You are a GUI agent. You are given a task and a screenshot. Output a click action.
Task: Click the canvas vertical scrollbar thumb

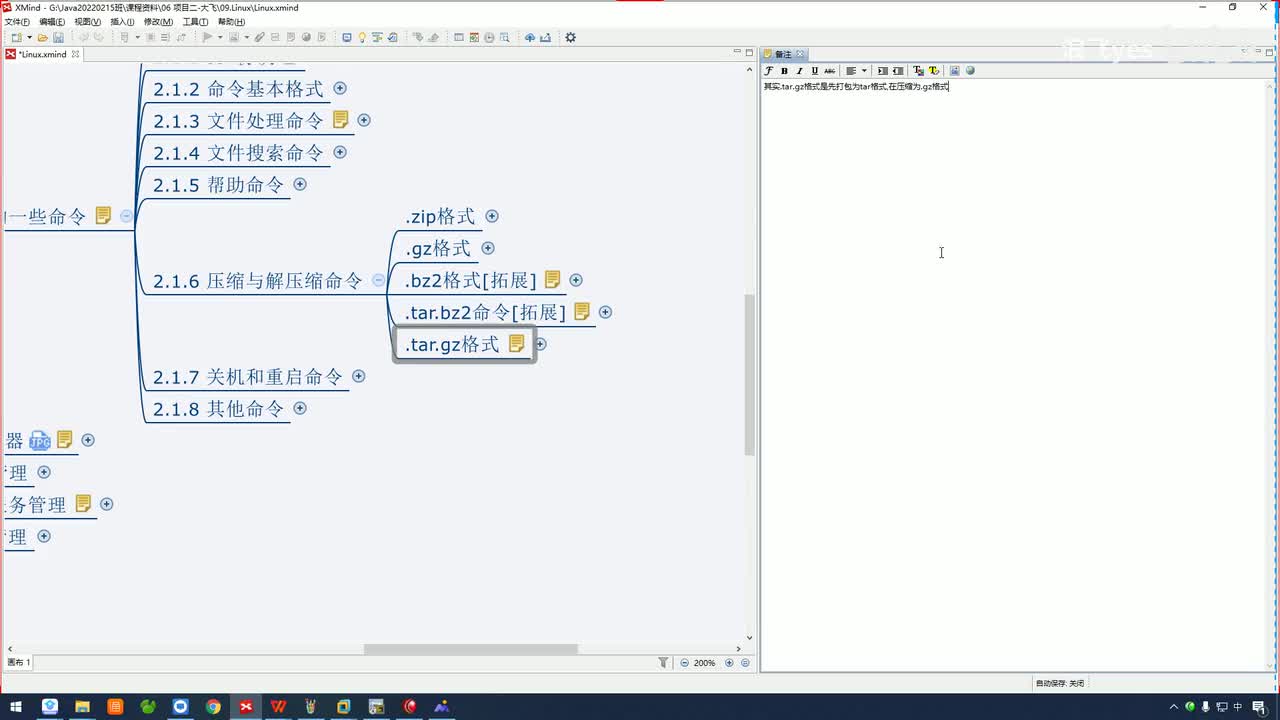point(750,377)
